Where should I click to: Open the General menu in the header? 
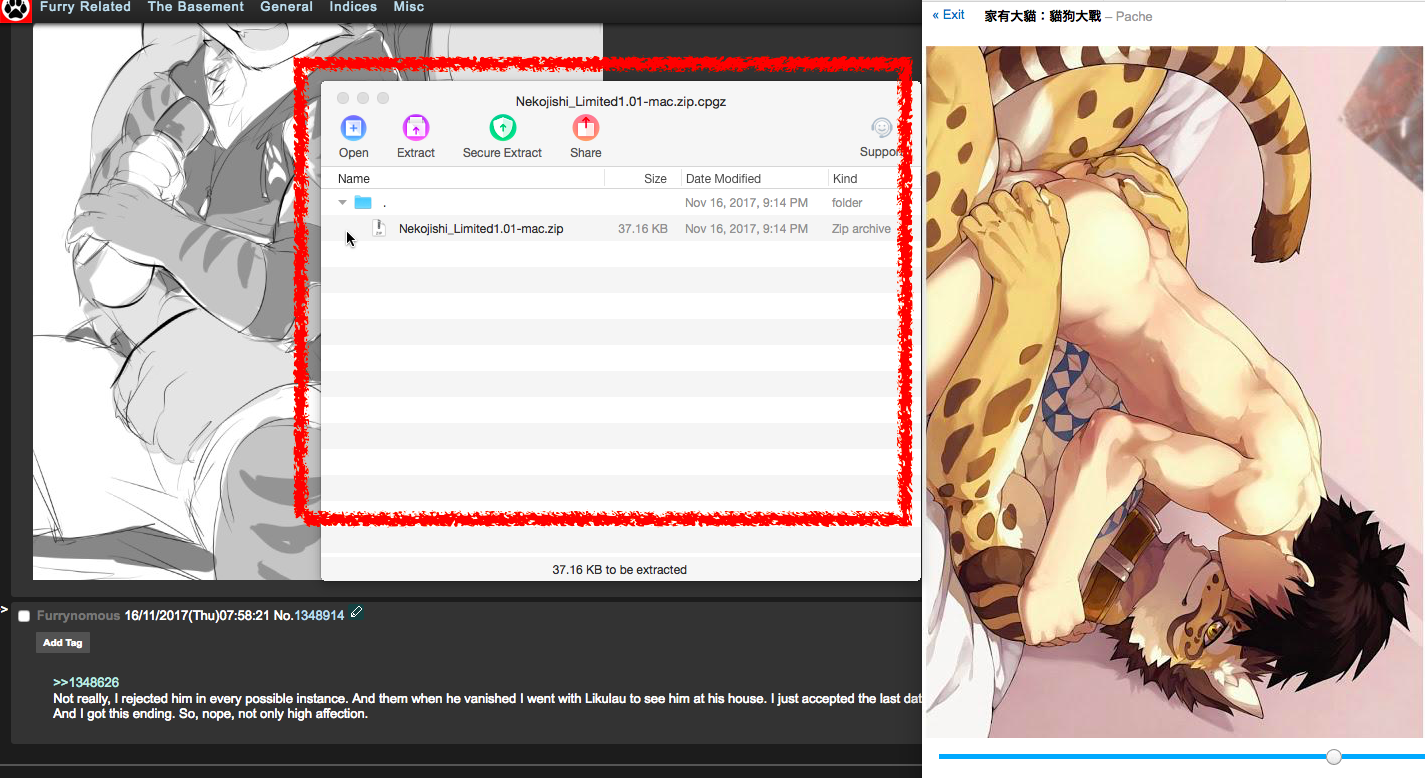pos(286,7)
